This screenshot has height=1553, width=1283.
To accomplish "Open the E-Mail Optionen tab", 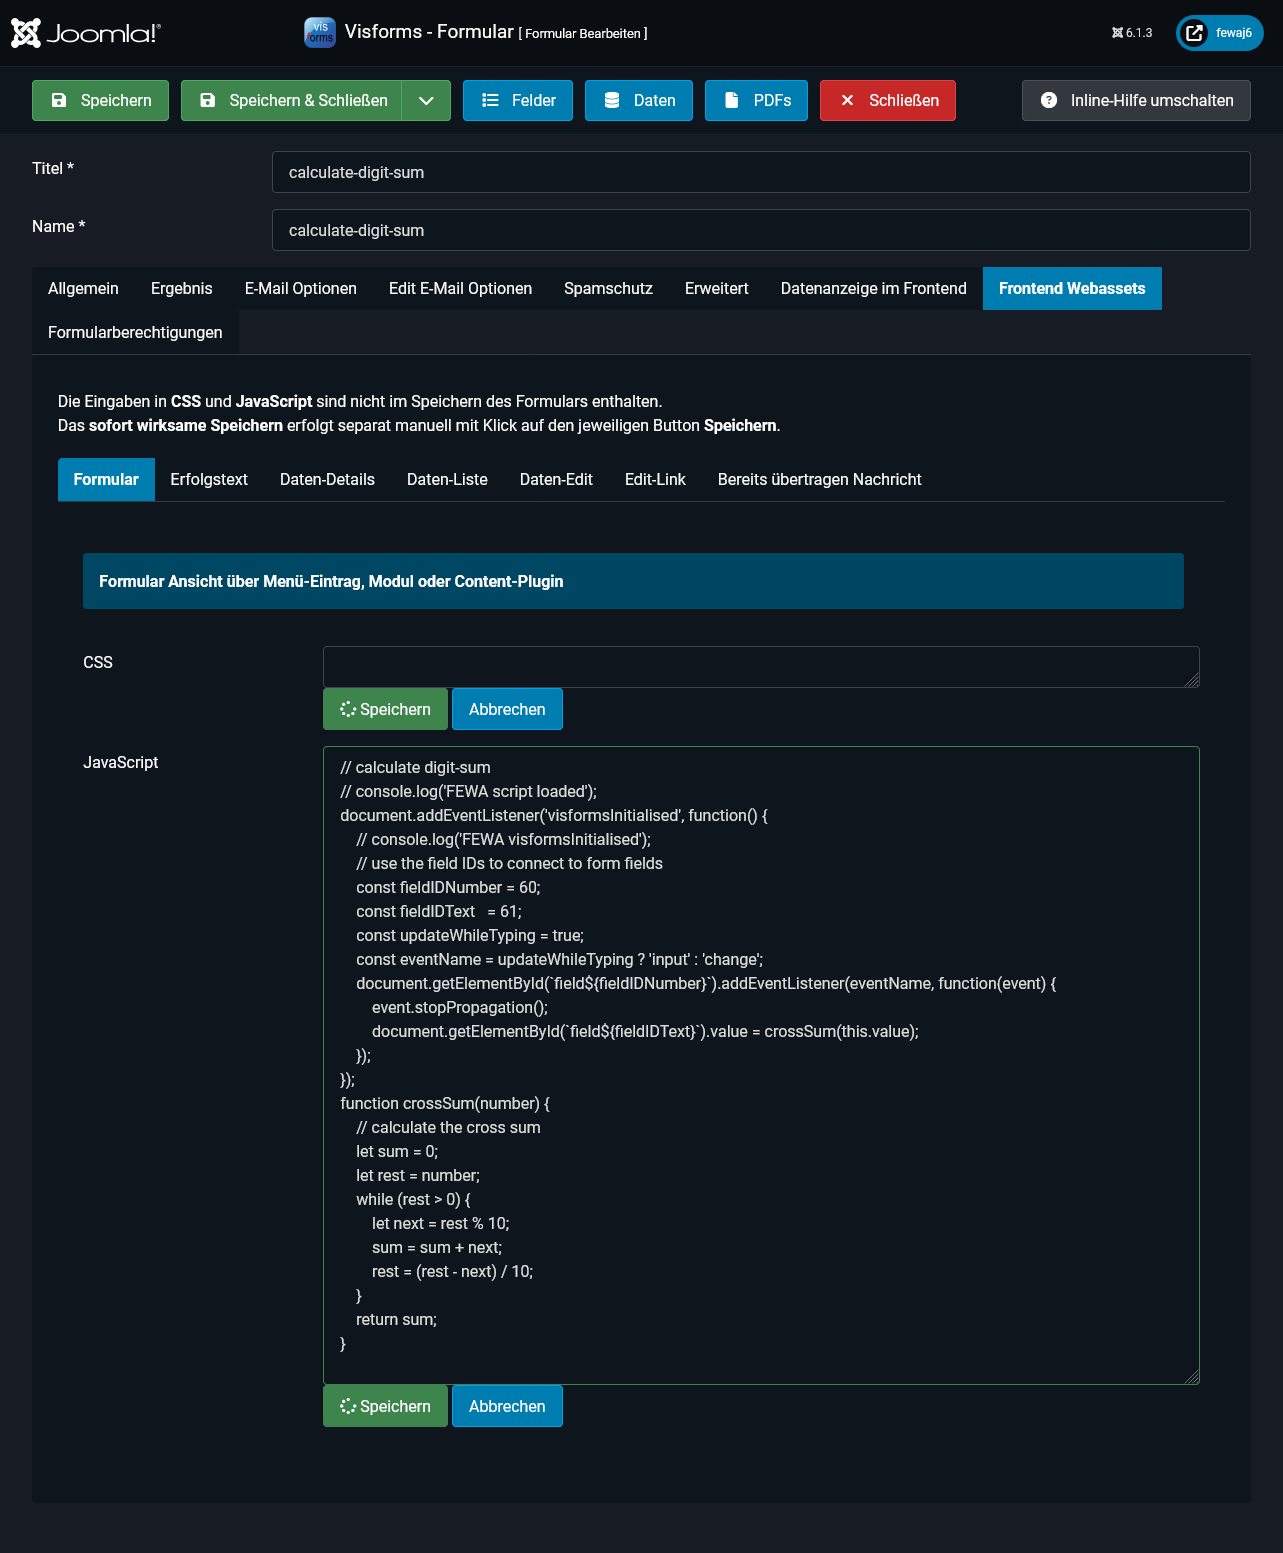I will click(x=301, y=288).
